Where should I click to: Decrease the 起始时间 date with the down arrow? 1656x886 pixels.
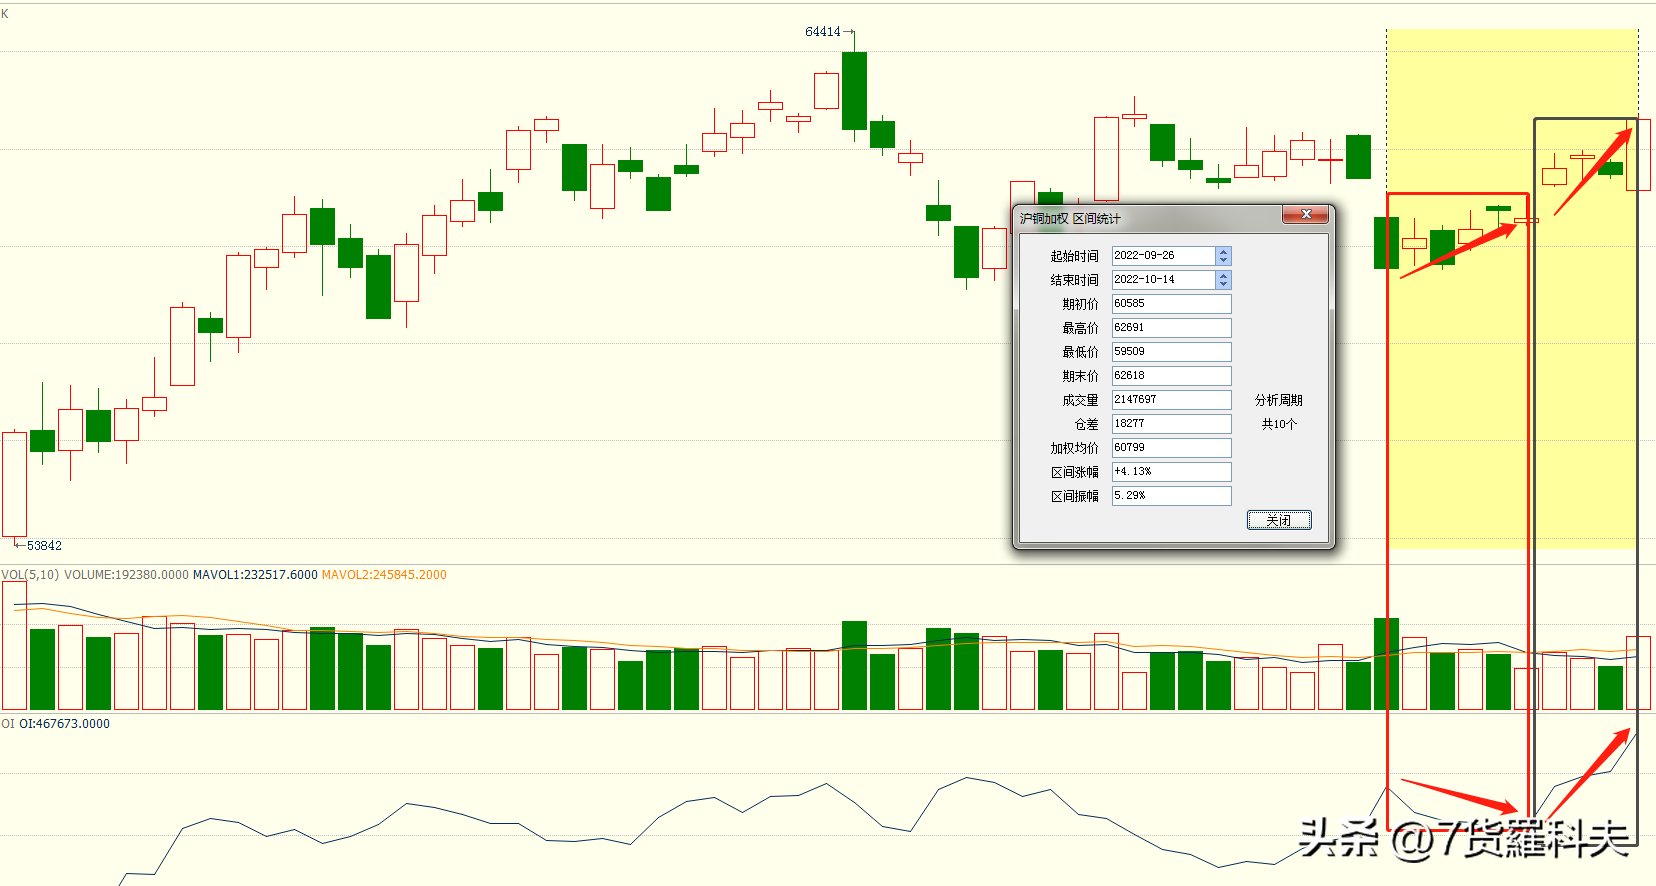click(1223, 260)
